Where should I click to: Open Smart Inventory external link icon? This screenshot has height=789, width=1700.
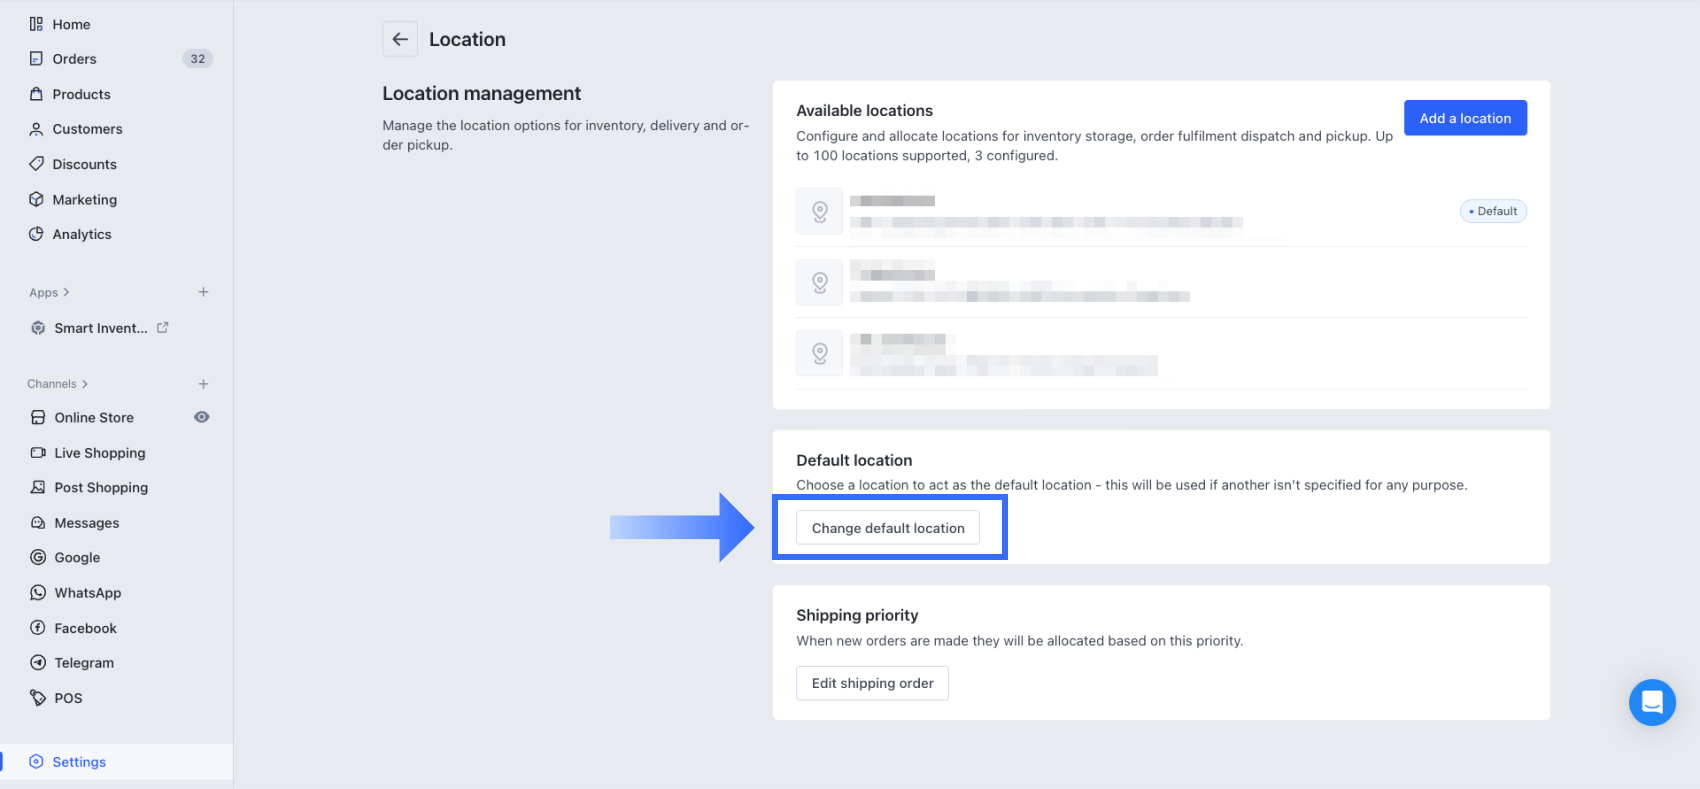coord(163,327)
